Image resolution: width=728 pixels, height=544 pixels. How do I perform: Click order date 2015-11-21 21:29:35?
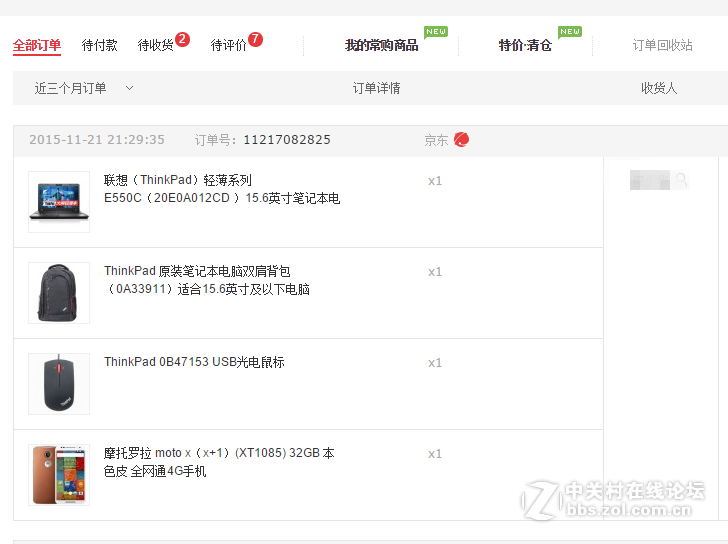pyautogui.click(x=97, y=140)
